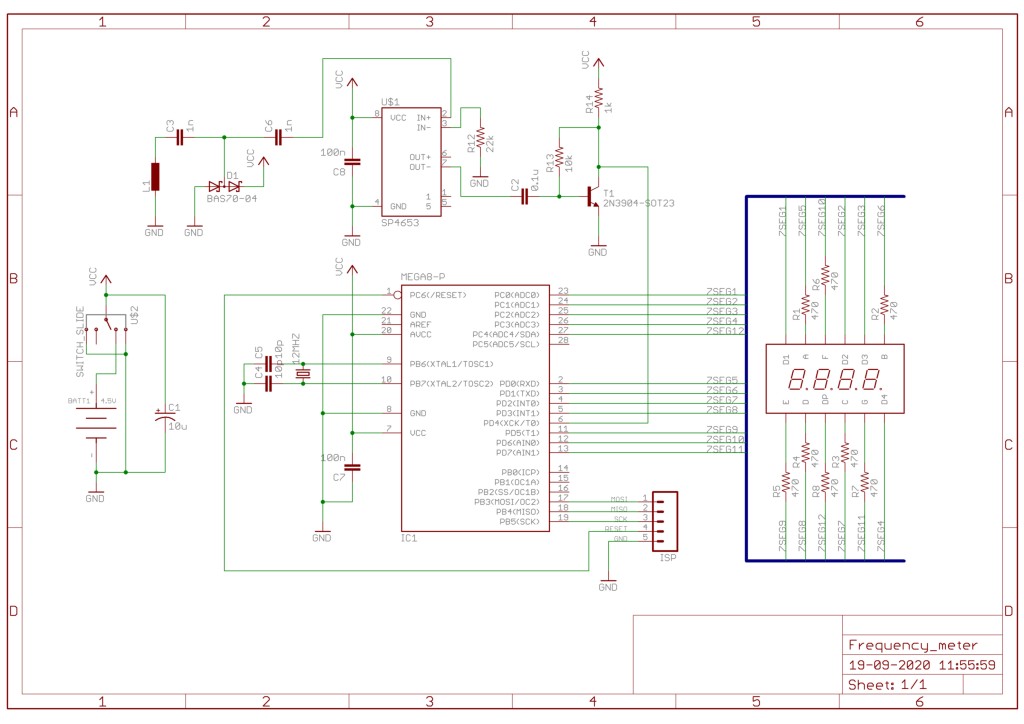This screenshot has width=1024, height=724.
Task: Click the Sheet: 1/1 text
Action: [x=887, y=685]
